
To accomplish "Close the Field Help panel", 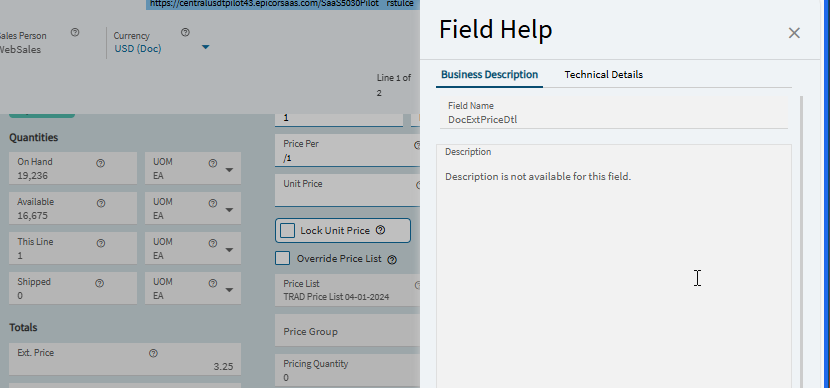I will [x=794, y=33].
